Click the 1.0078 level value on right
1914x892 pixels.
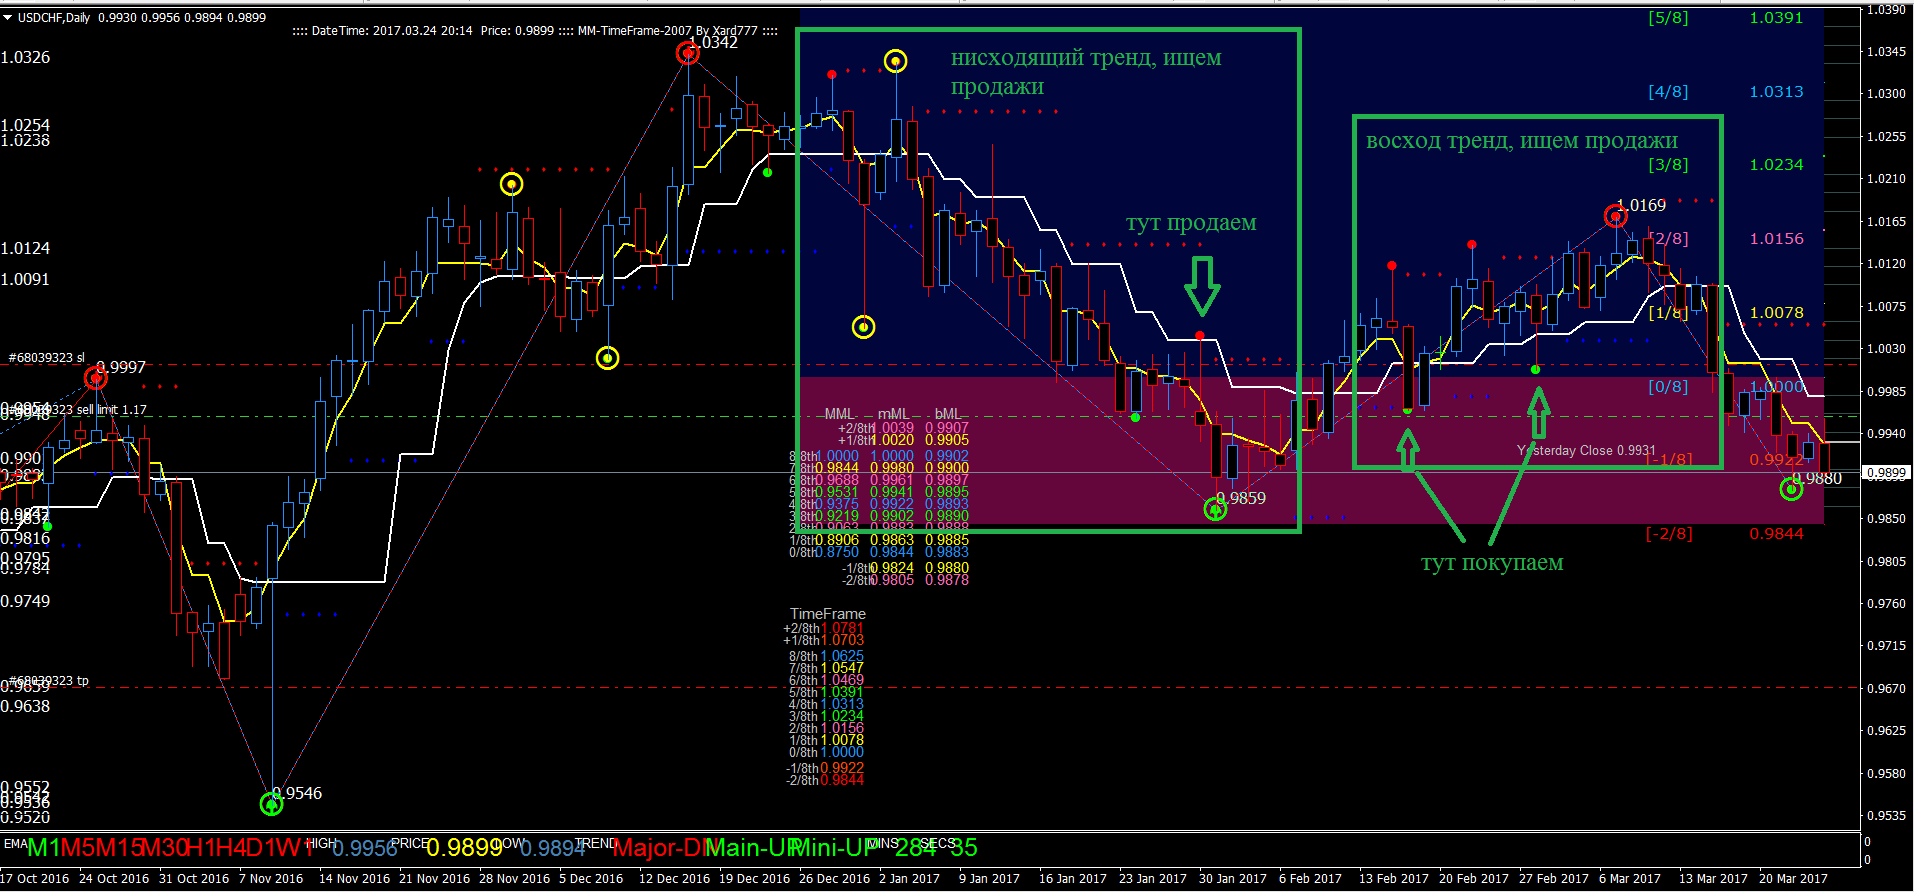1777,313
